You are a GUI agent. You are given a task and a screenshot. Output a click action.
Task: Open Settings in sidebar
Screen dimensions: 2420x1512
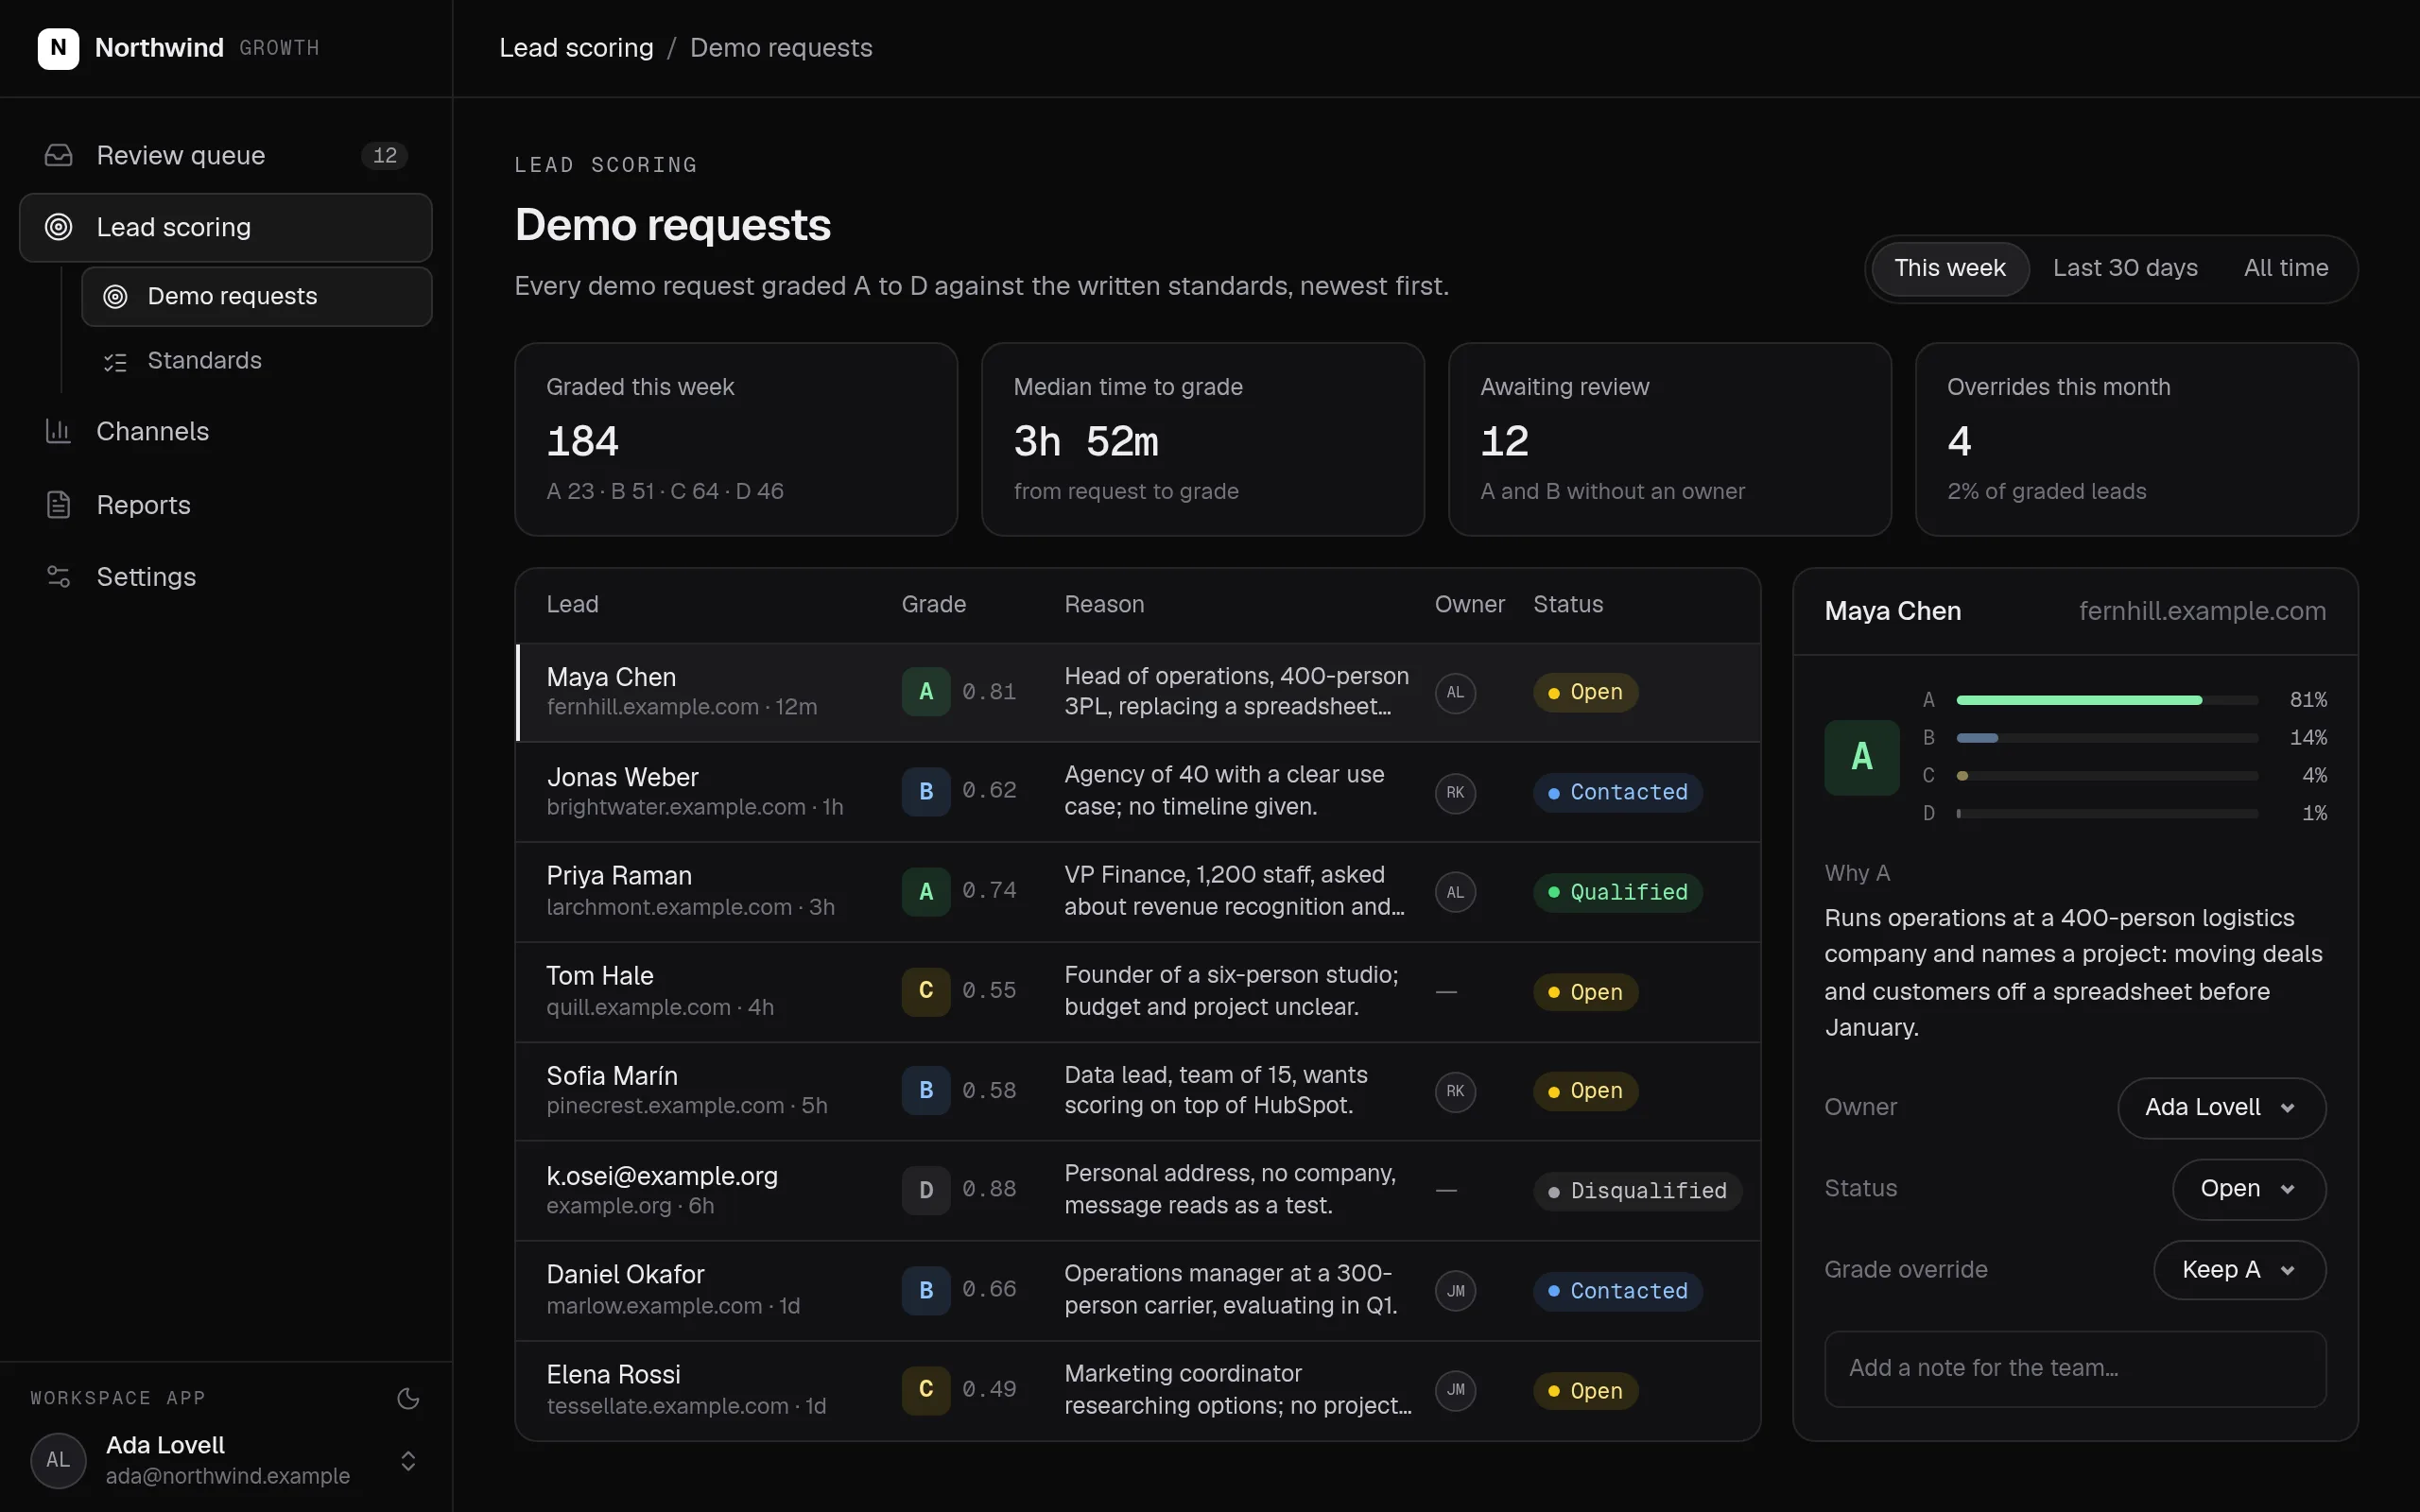click(x=226, y=577)
